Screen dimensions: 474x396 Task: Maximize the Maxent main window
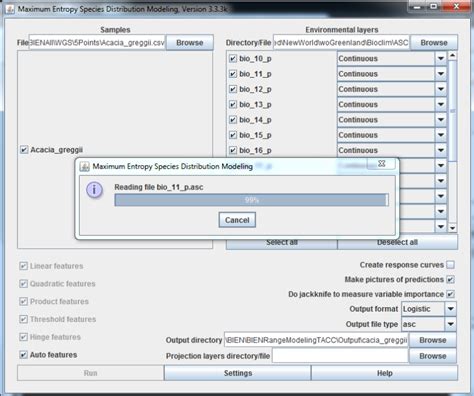point(434,6)
